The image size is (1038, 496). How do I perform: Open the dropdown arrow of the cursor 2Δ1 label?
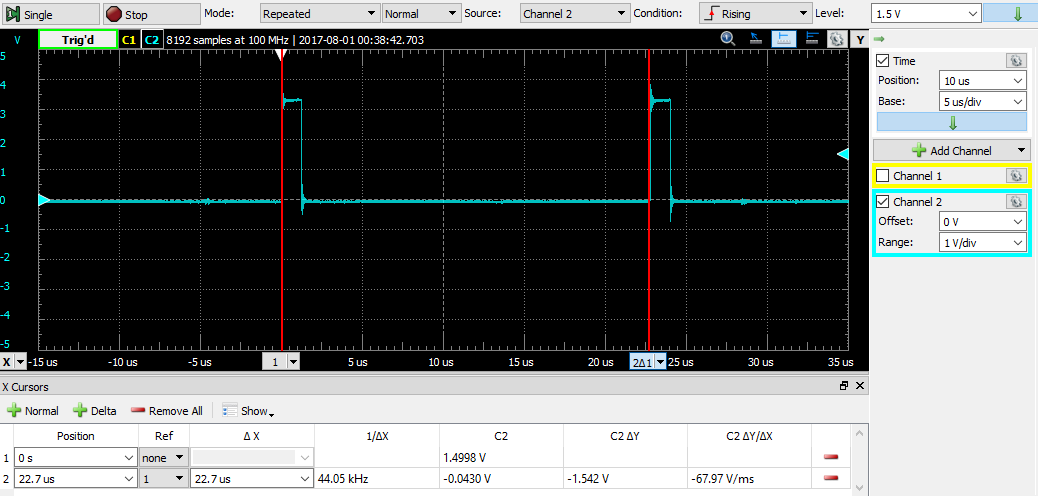coord(660,362)
